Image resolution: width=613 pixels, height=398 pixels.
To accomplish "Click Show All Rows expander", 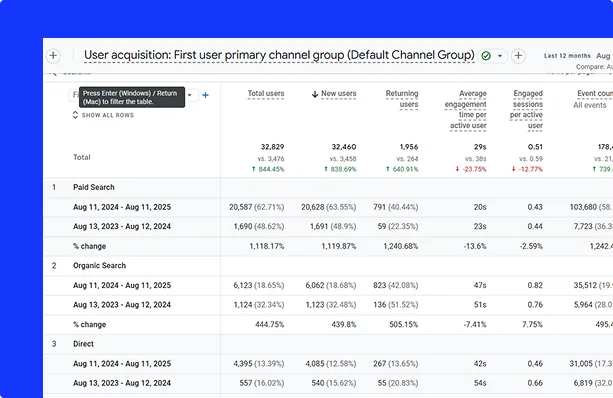I will [x=103, y=115].
